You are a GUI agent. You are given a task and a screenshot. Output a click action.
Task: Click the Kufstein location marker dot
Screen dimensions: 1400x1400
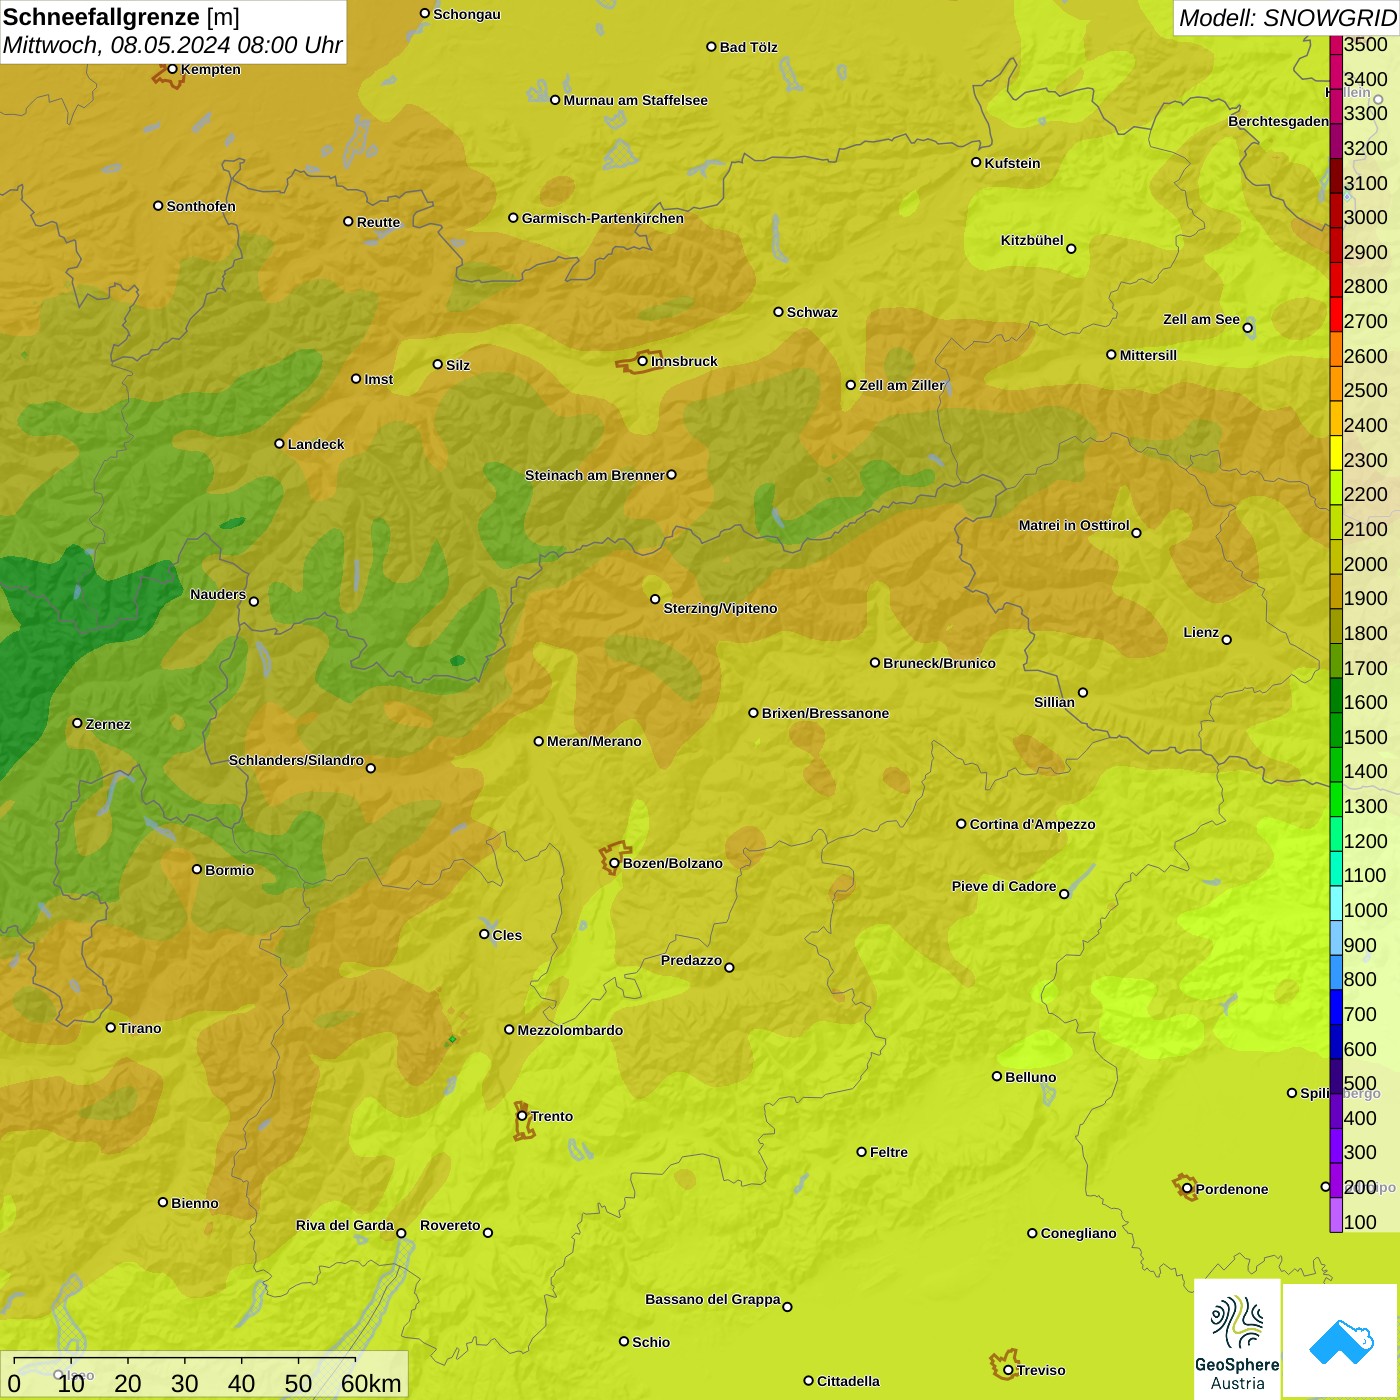[x=976, y=162]
